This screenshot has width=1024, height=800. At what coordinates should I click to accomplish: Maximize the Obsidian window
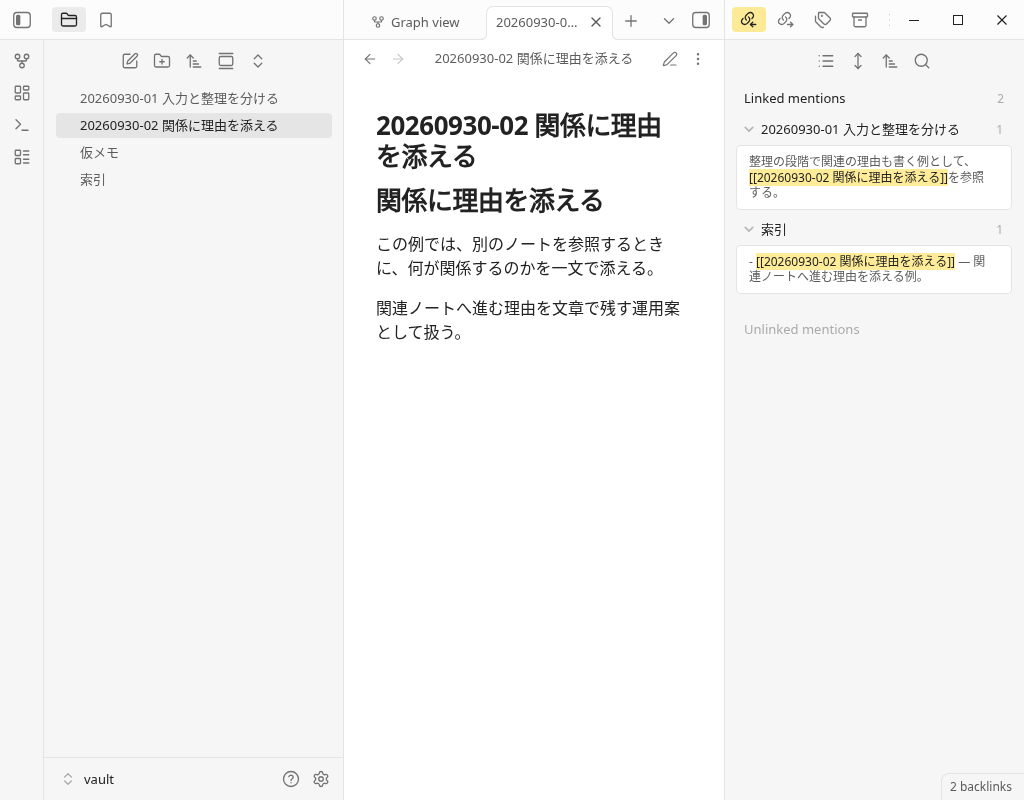tap(958, 20)
